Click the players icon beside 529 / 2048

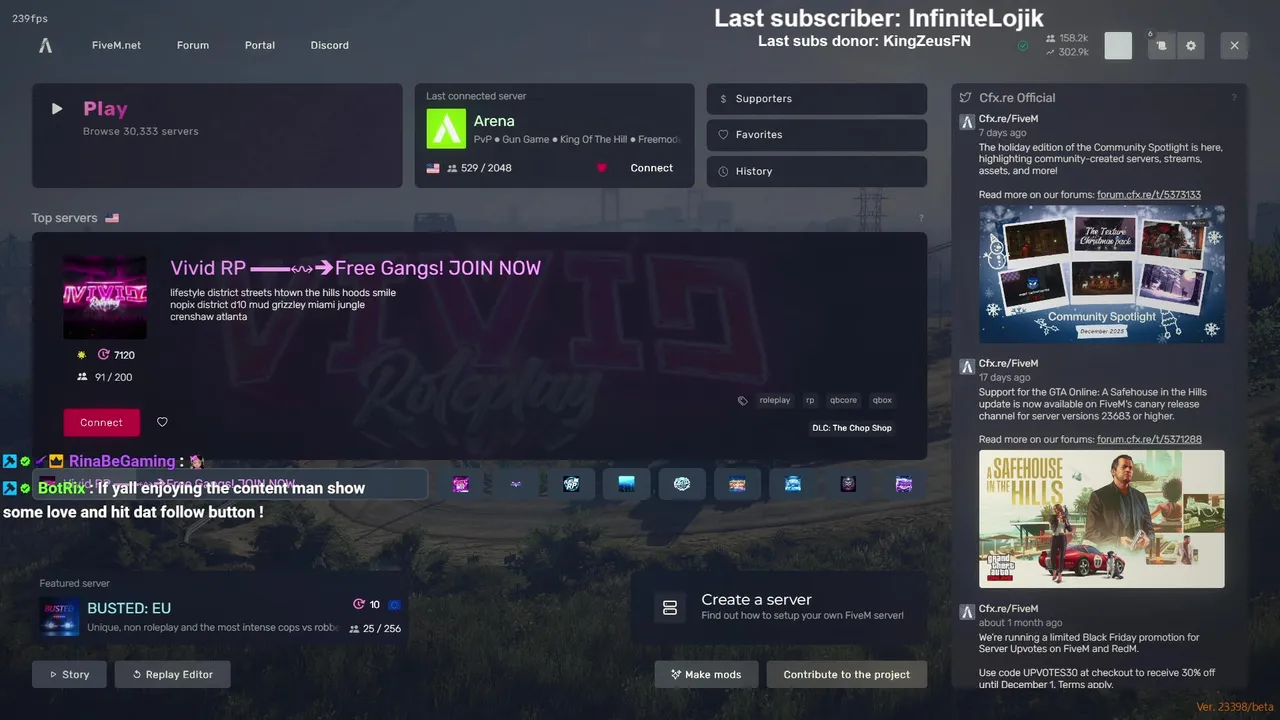(x=452, y=168)
